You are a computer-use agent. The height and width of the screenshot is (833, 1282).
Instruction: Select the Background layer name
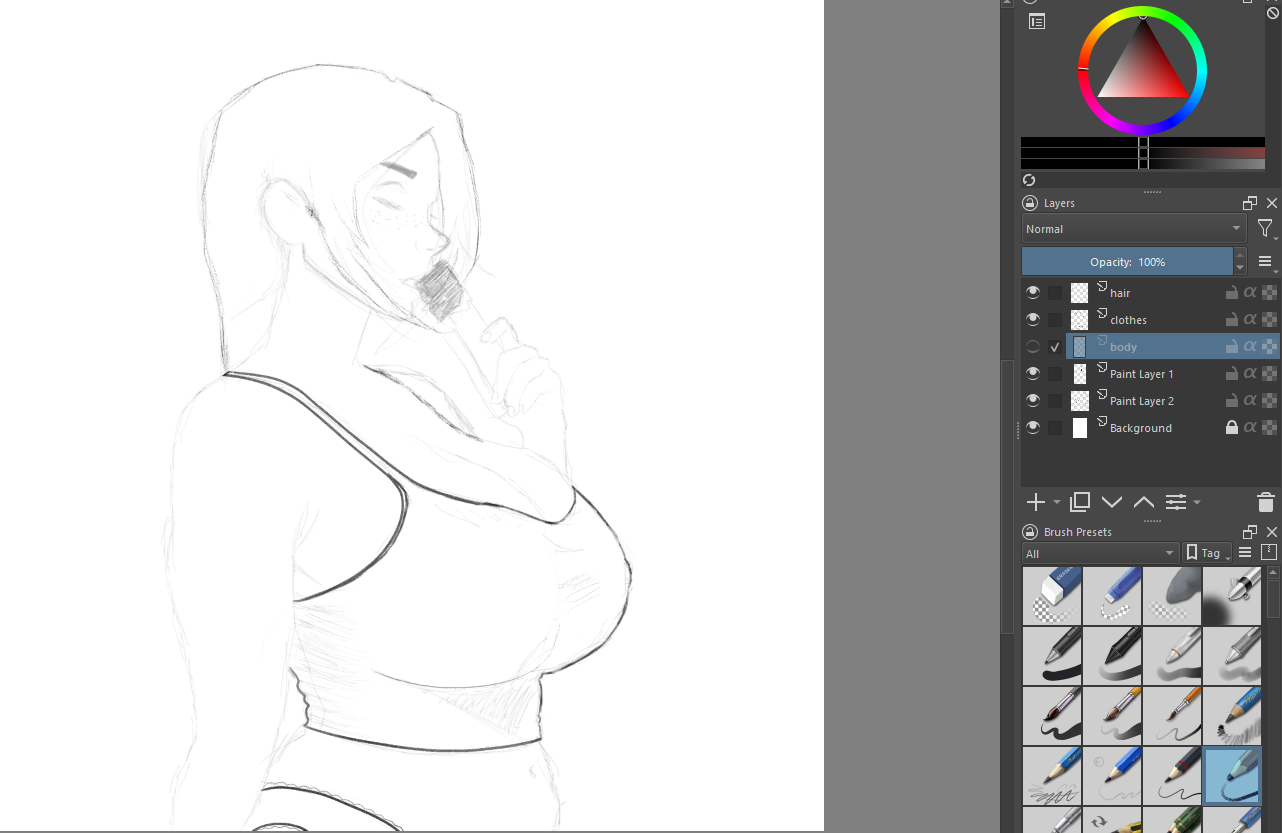point(1141,428)
